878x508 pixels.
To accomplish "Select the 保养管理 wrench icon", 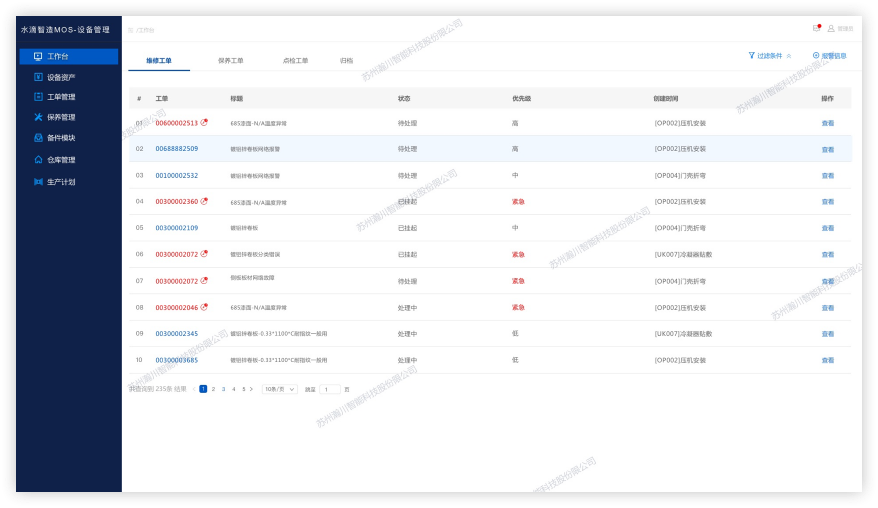I will [38, 117].
